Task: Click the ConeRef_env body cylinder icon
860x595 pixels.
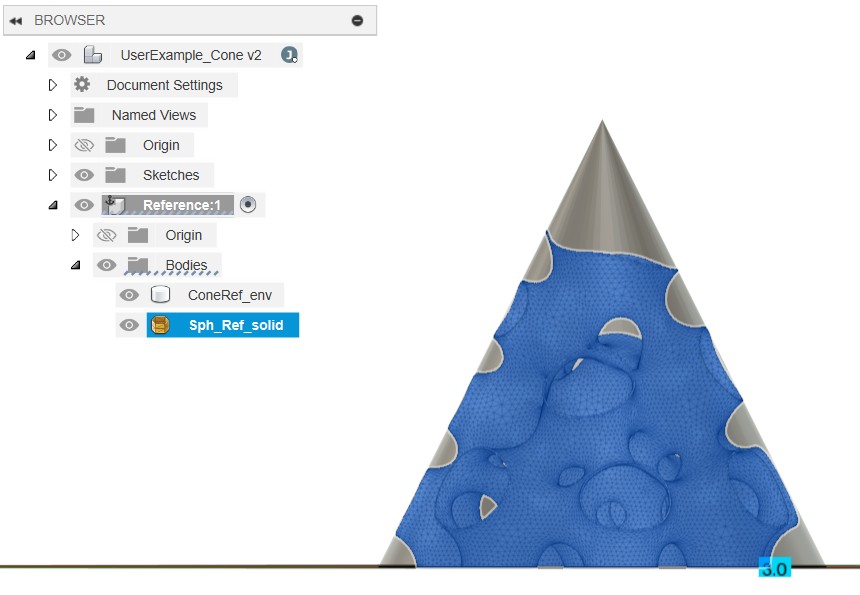Action: 160,294
